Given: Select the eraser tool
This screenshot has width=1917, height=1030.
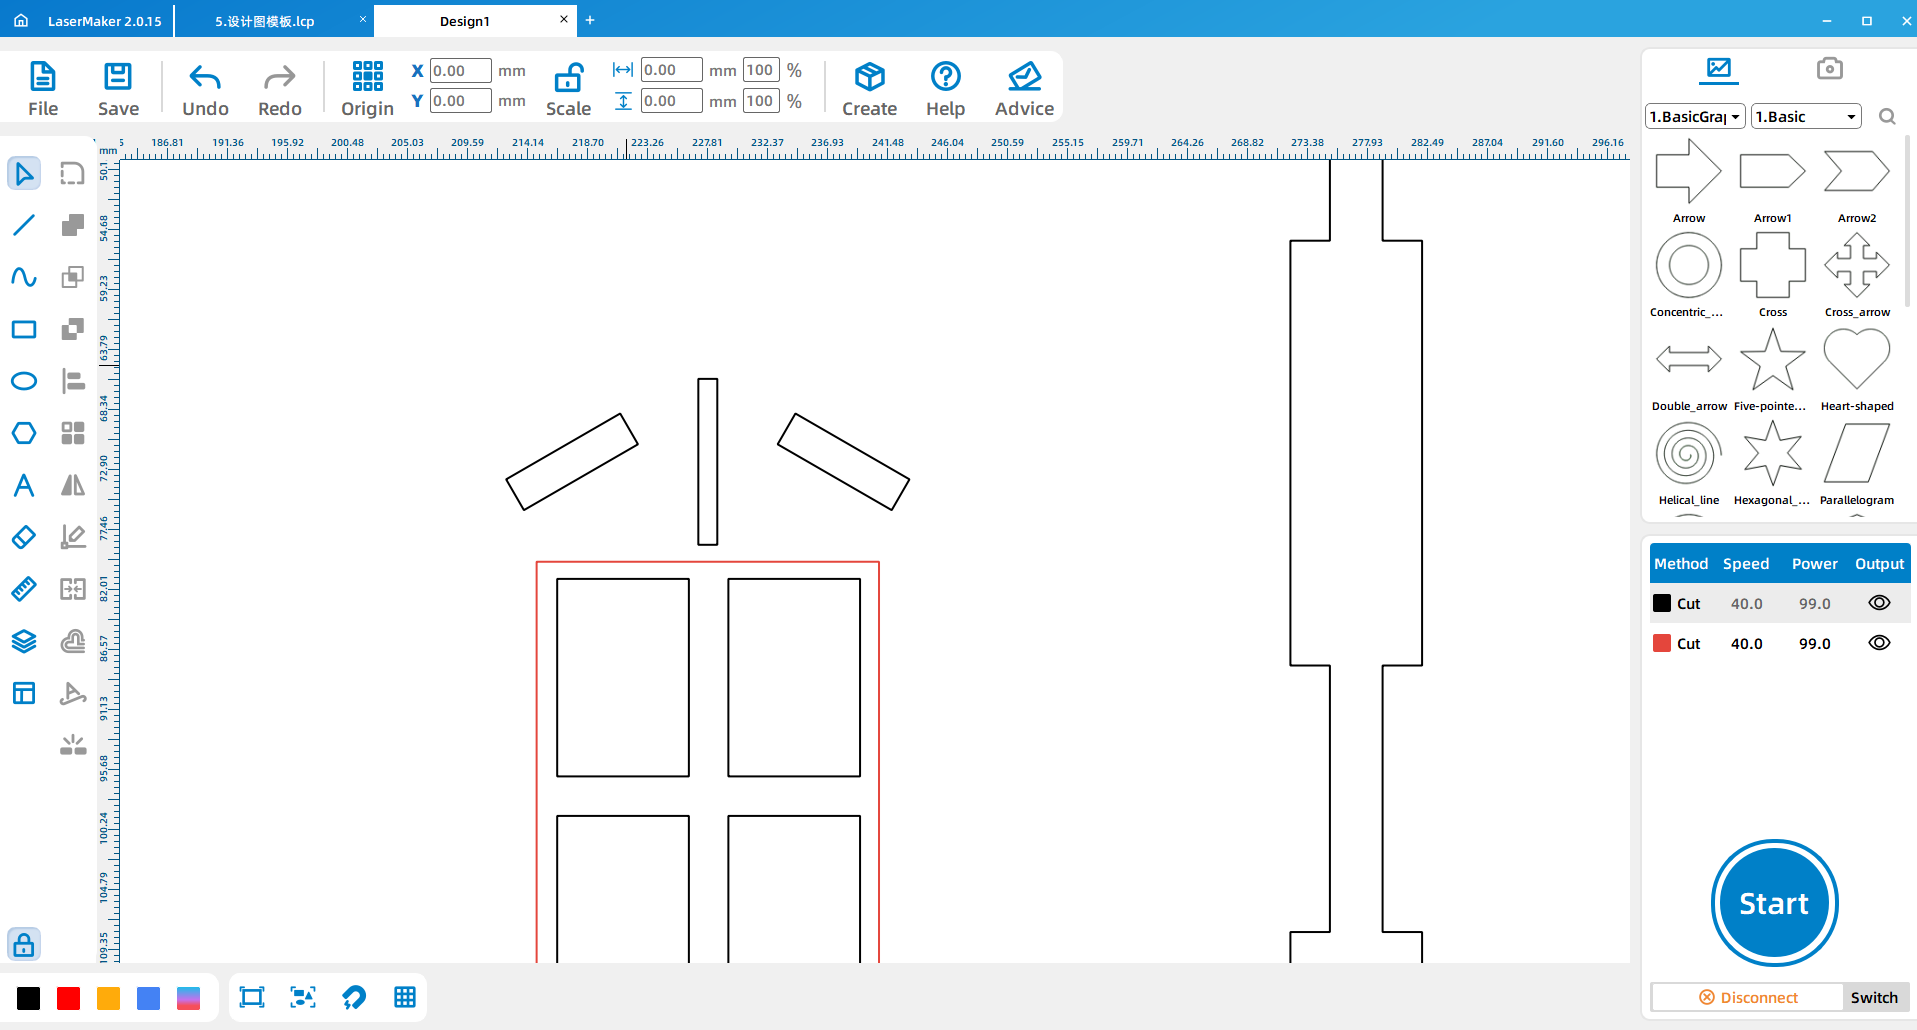Looking at the screenshot, I should click(24, 537).
